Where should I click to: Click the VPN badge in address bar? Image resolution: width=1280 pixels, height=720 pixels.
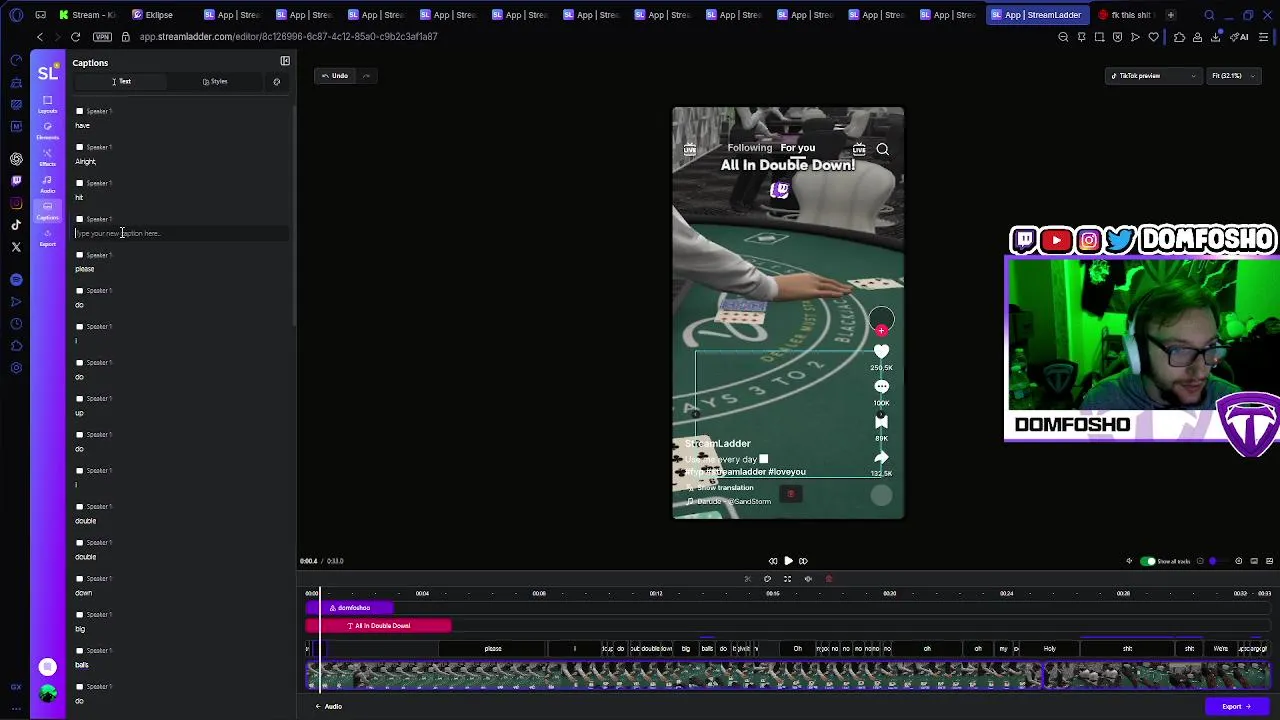click(102, 37)
